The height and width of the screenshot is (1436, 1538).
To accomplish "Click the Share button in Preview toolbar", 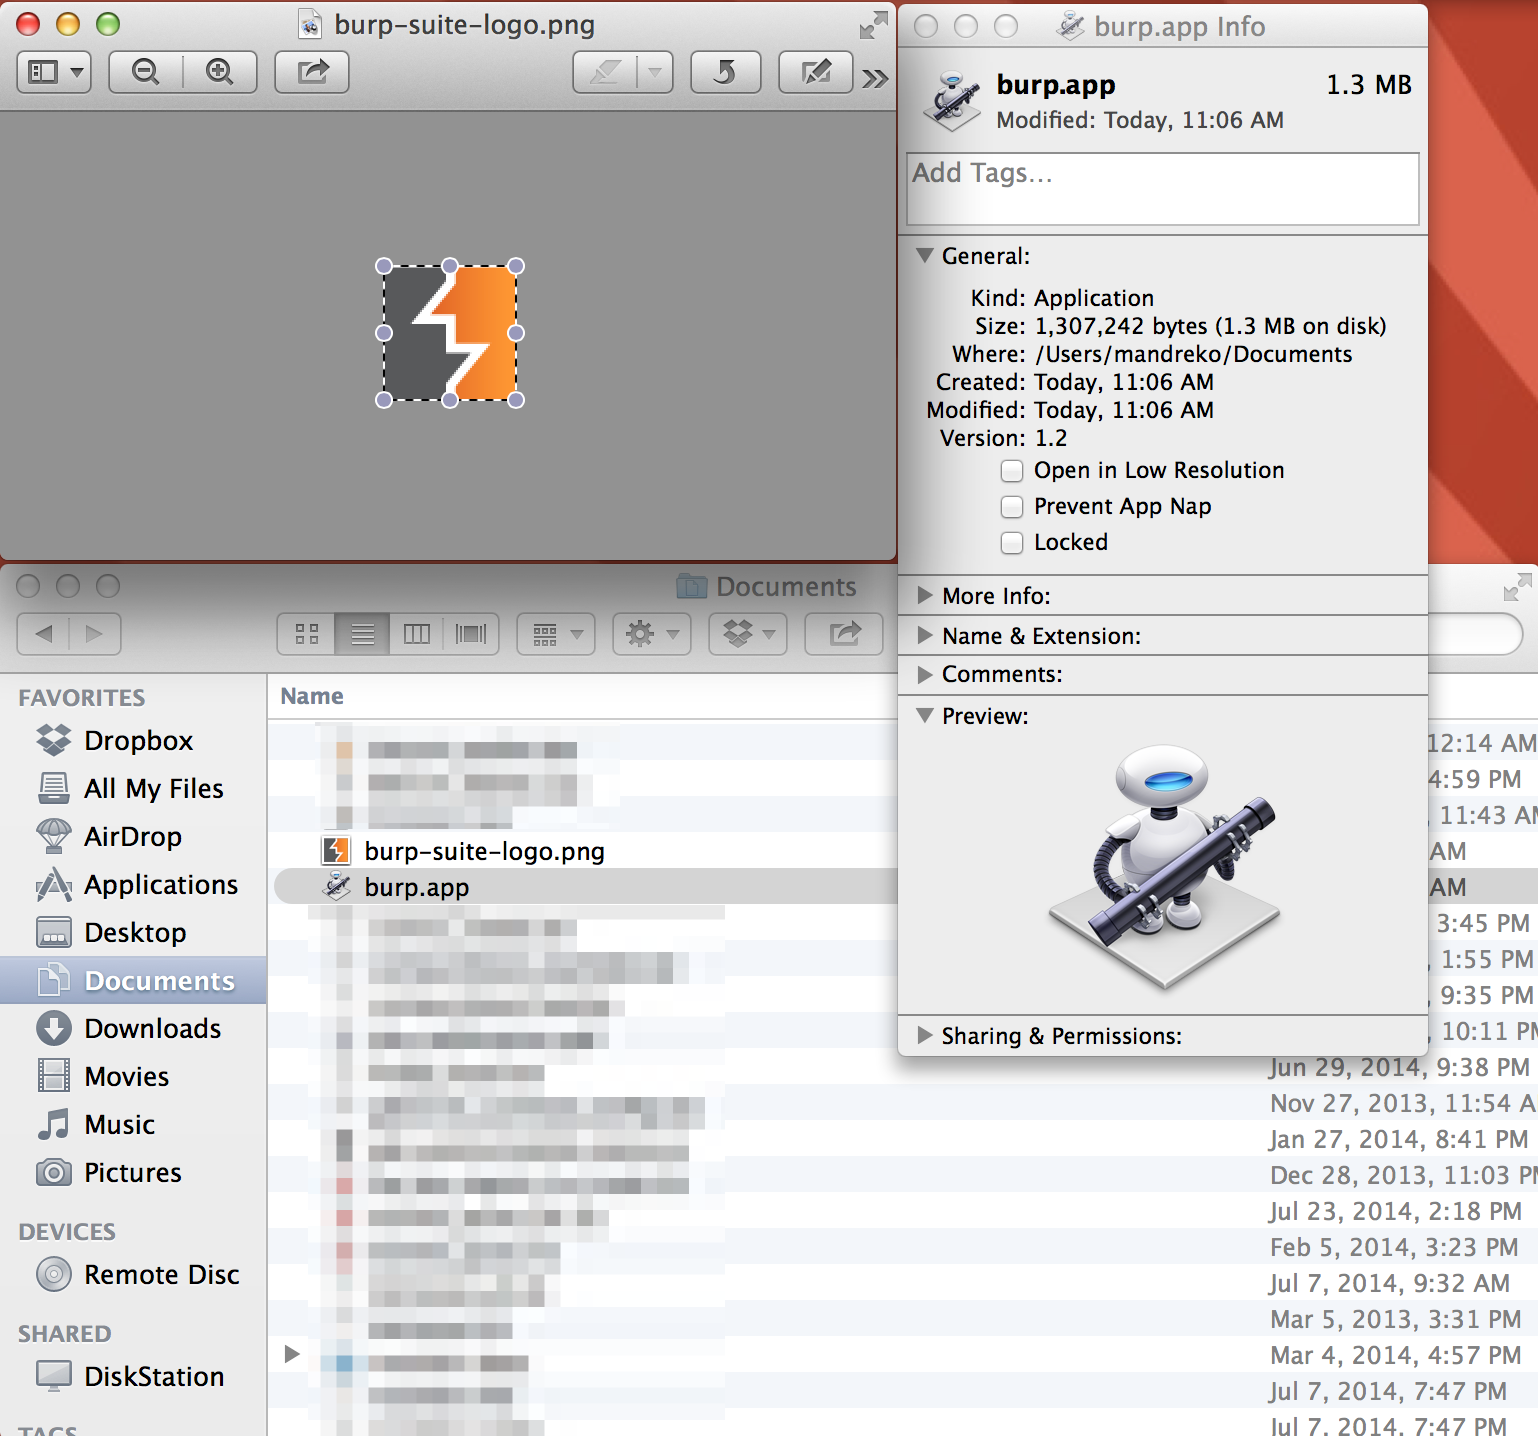I will tap(312, 72).
